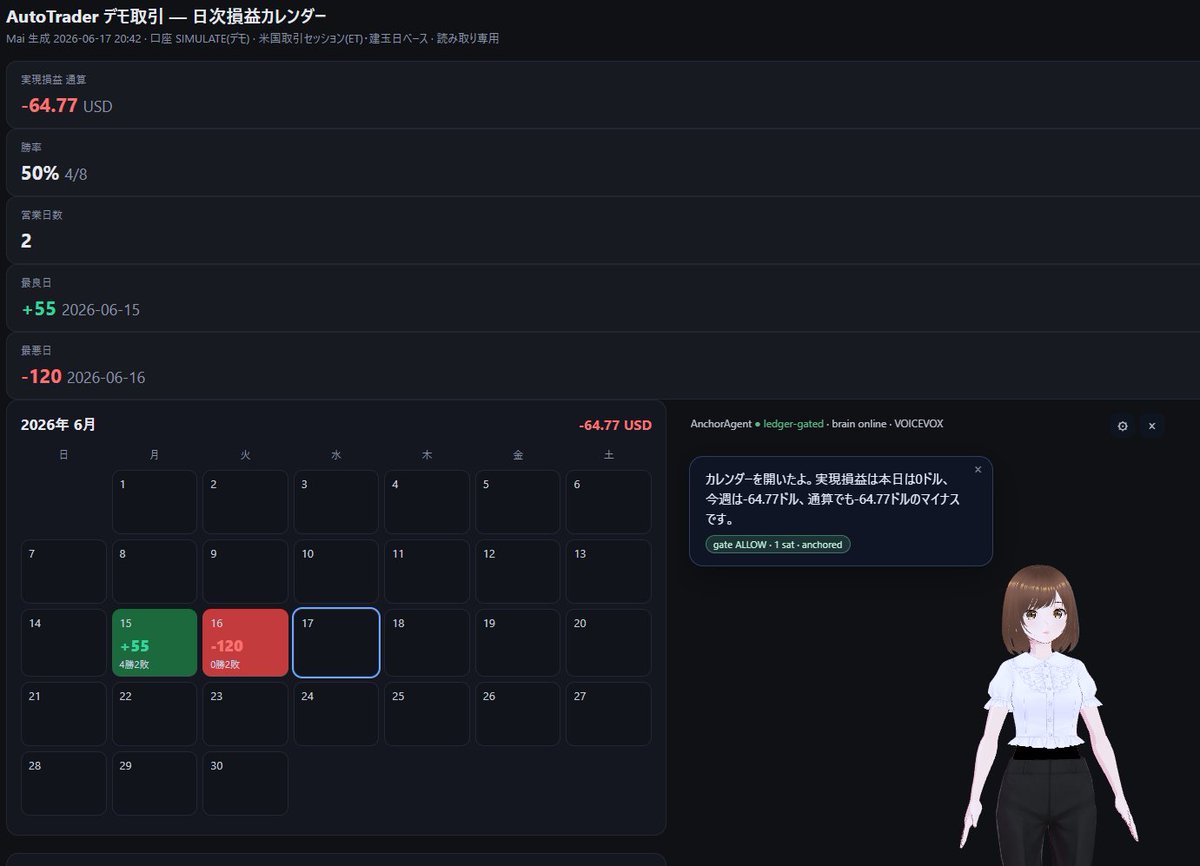Viewport: 1200px width, 866px height.
Task: Click monthly total -64.77 USD in calendar header
Action: [615, 425]
